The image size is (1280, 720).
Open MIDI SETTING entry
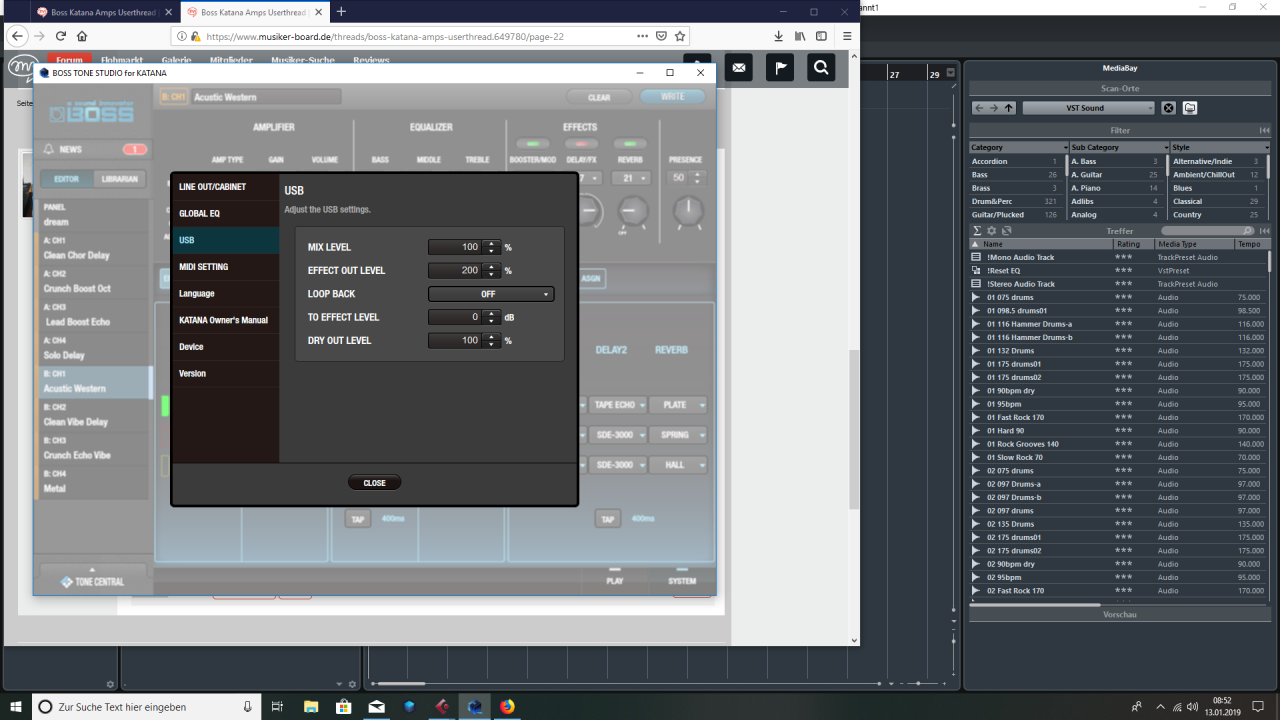[226, 267]
